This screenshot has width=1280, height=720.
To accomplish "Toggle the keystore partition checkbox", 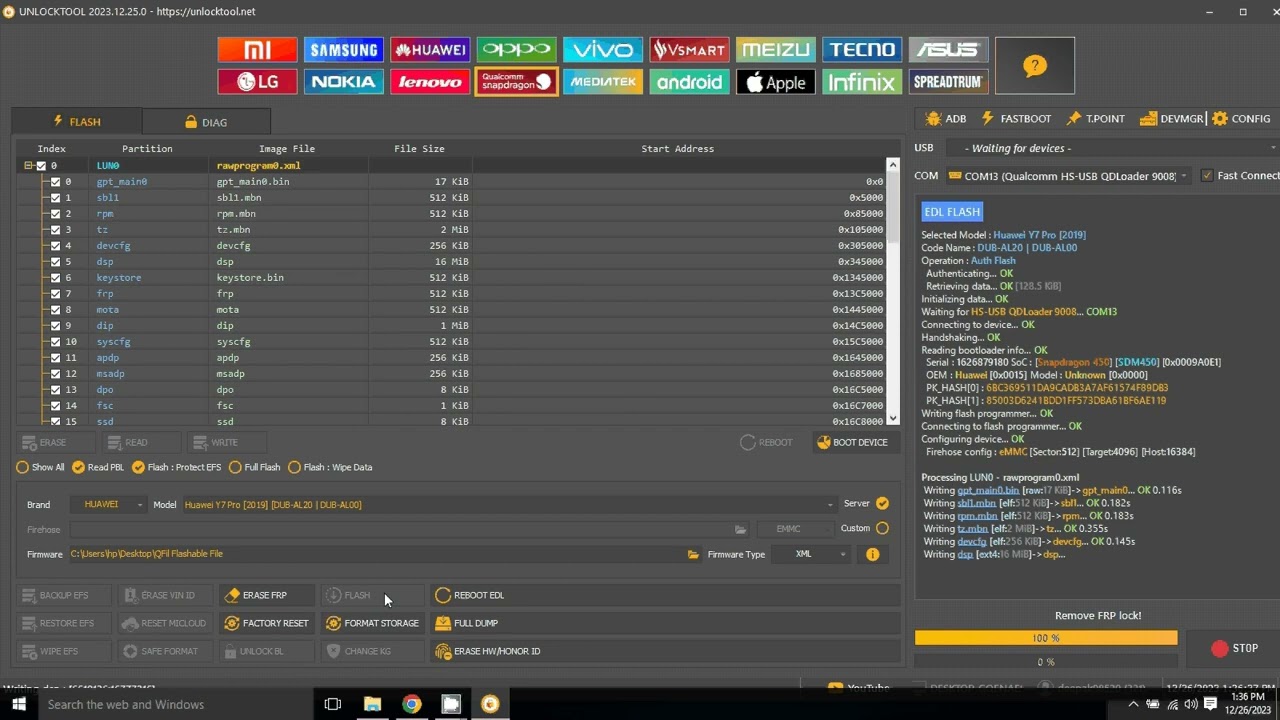I will pyautogui.click(x=55, y=278).
